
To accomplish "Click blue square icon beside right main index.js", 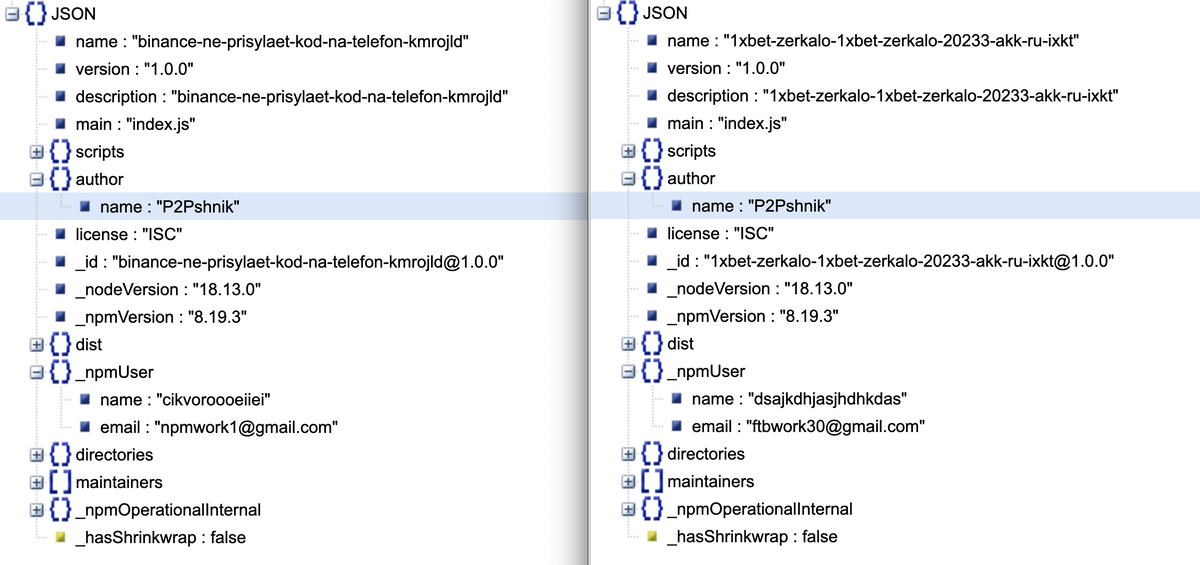I will (x=653, y=124).
